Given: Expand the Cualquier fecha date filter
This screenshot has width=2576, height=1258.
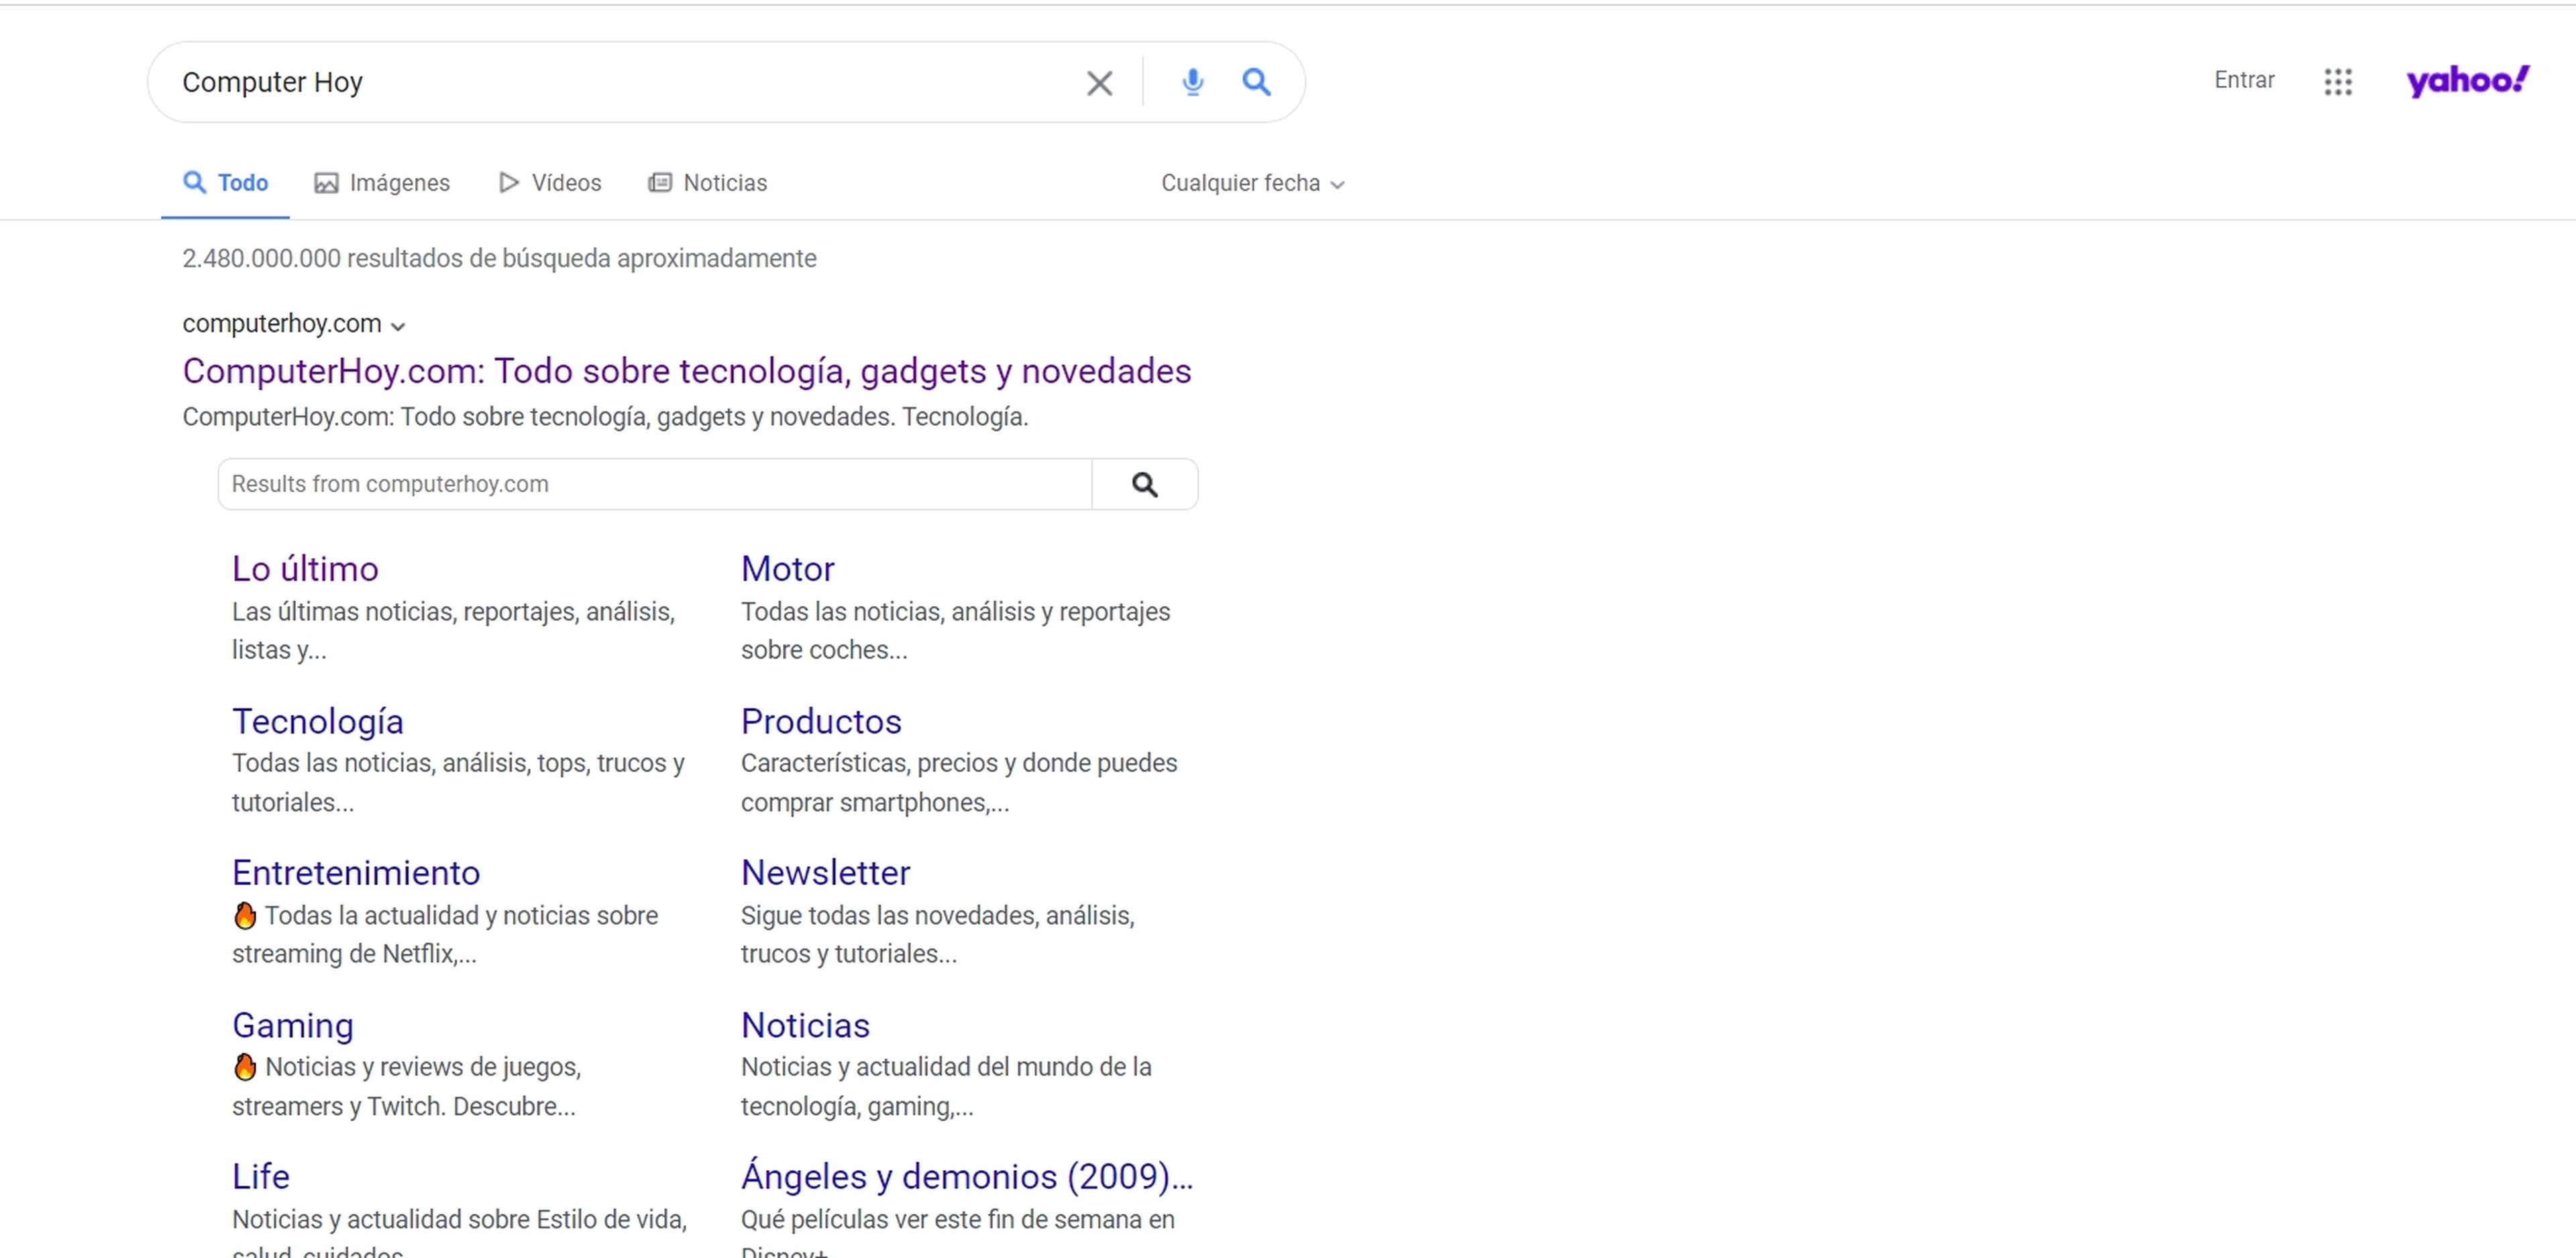Looking at the screenshot, I should click(1252, 184).
